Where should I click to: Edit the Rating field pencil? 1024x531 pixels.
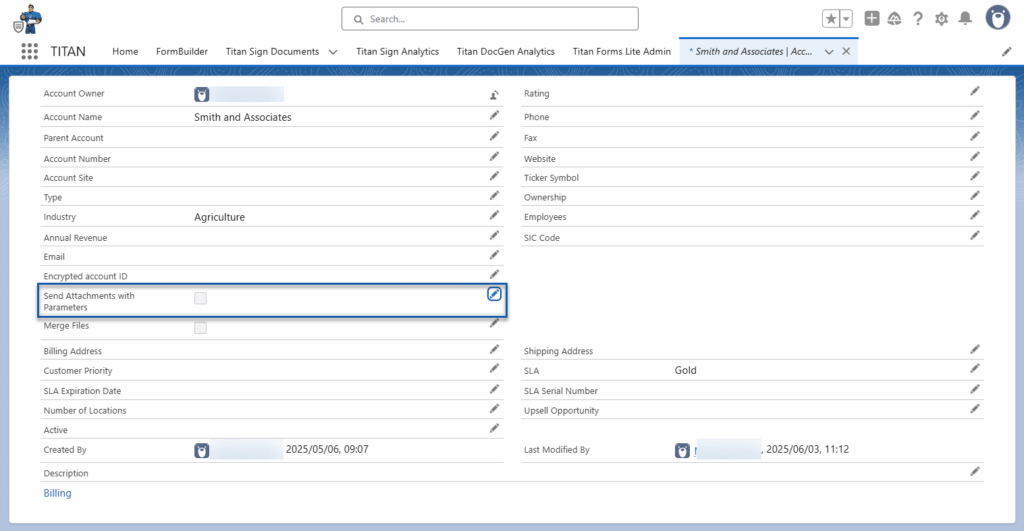[x=974, y=91]
